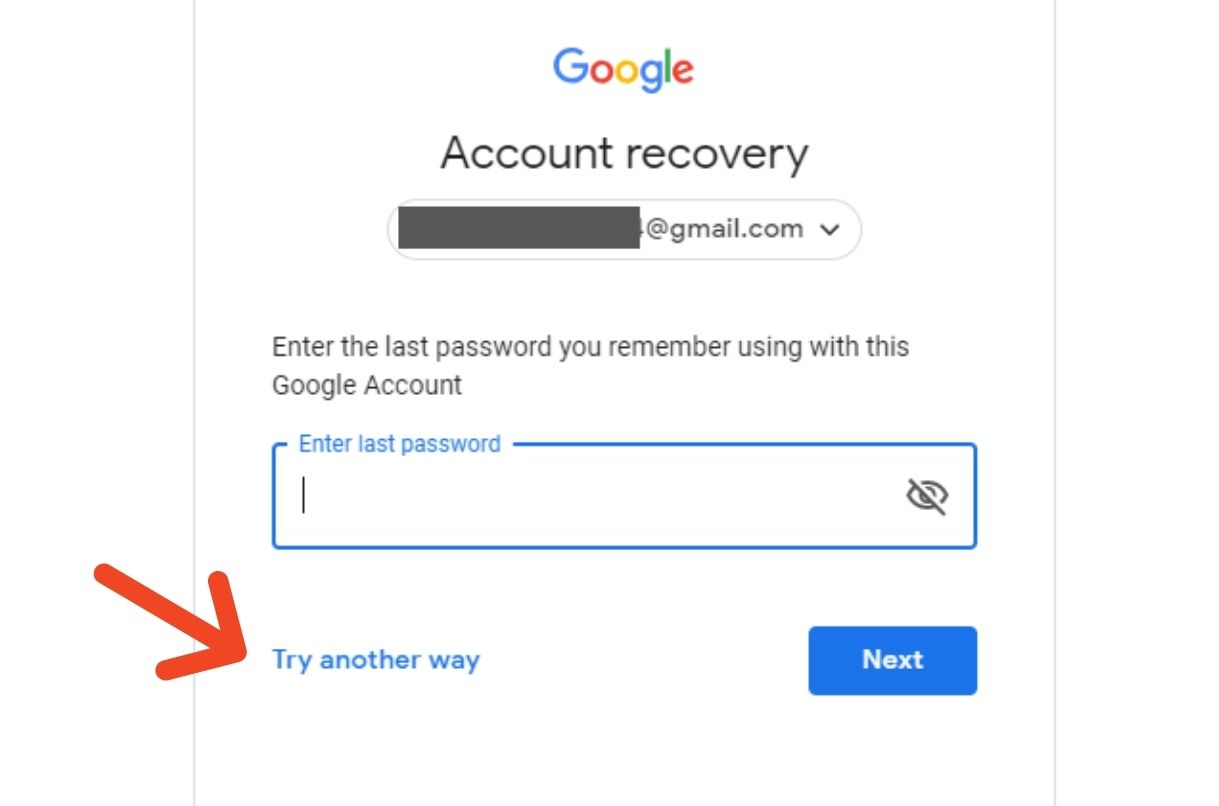Click the Google Account words in the instructions
Screen dimensions: 1219x806
tap(367, 385)
